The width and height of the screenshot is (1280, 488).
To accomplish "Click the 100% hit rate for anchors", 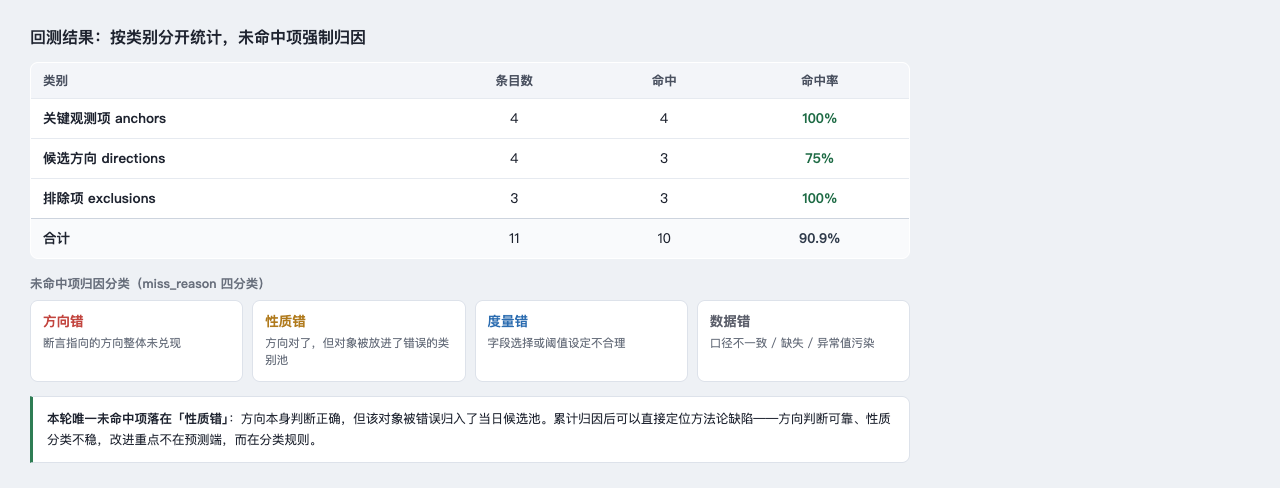I will [819, 118].
